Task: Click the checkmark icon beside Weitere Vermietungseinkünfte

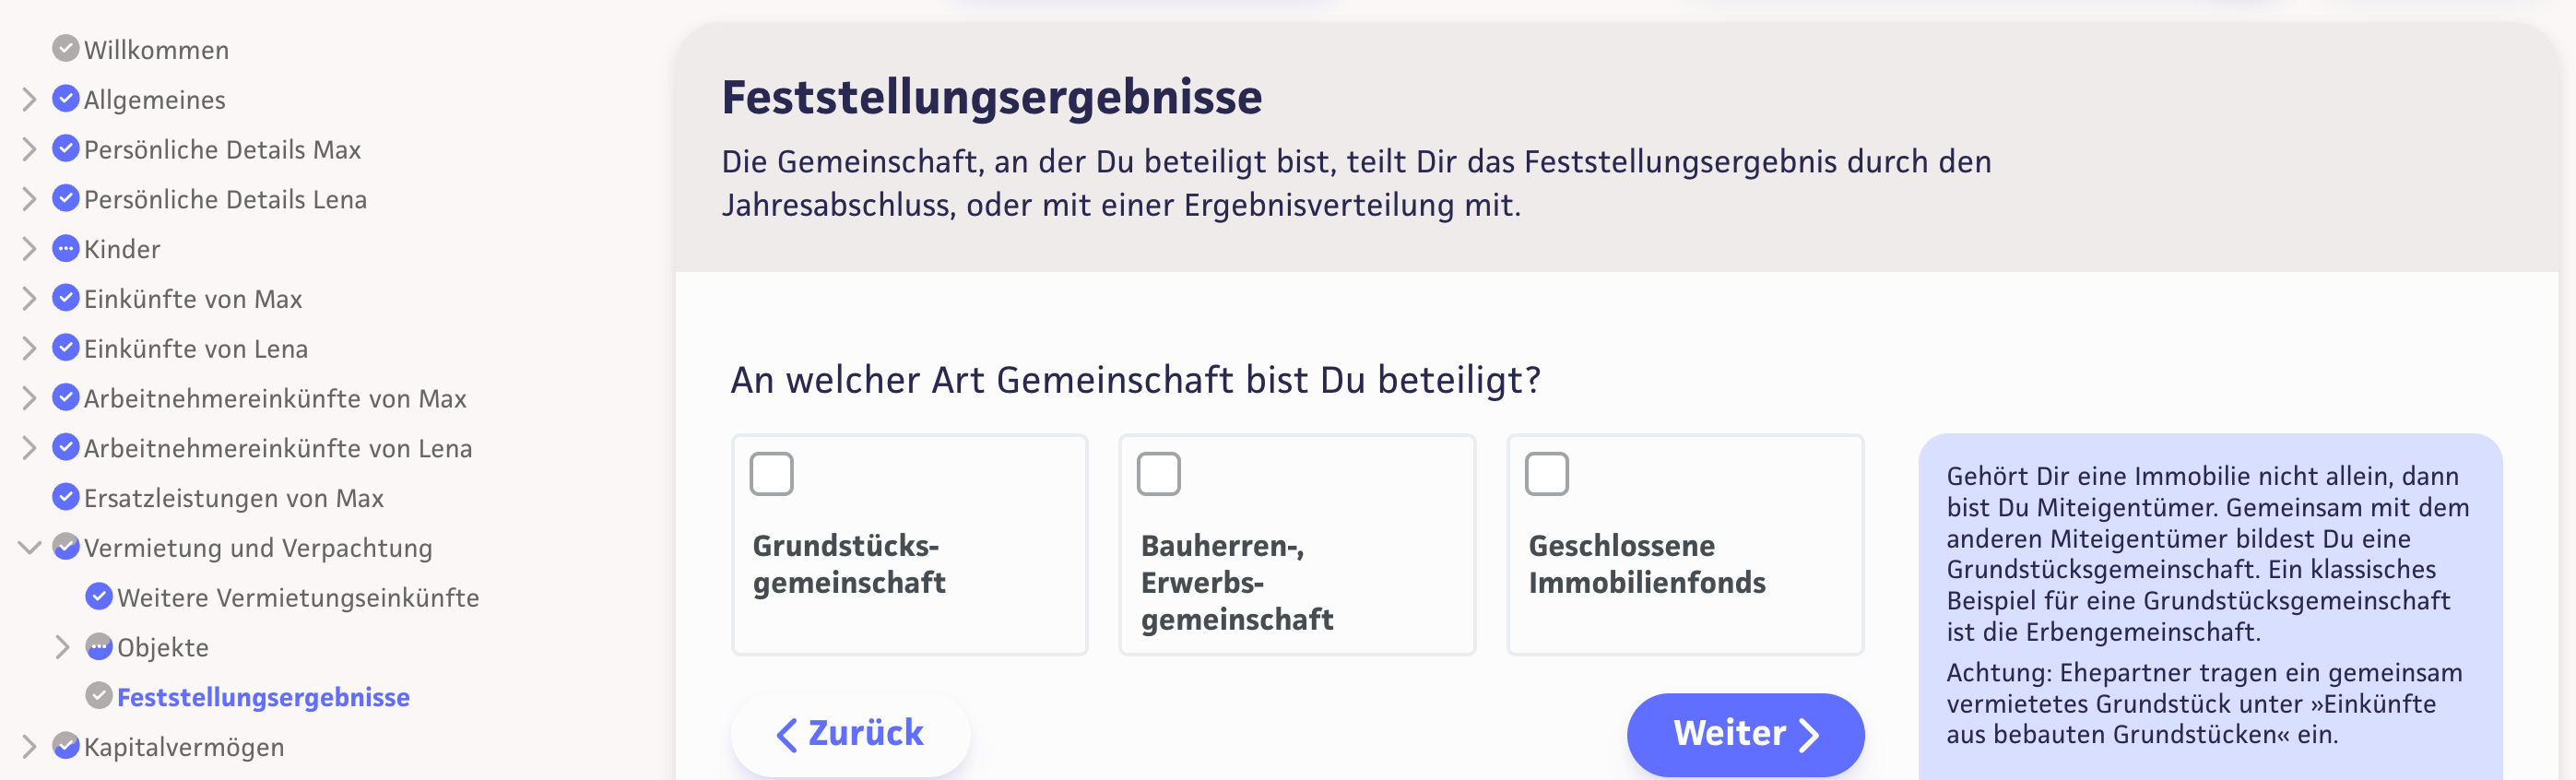Action: [x=98, y=597]
